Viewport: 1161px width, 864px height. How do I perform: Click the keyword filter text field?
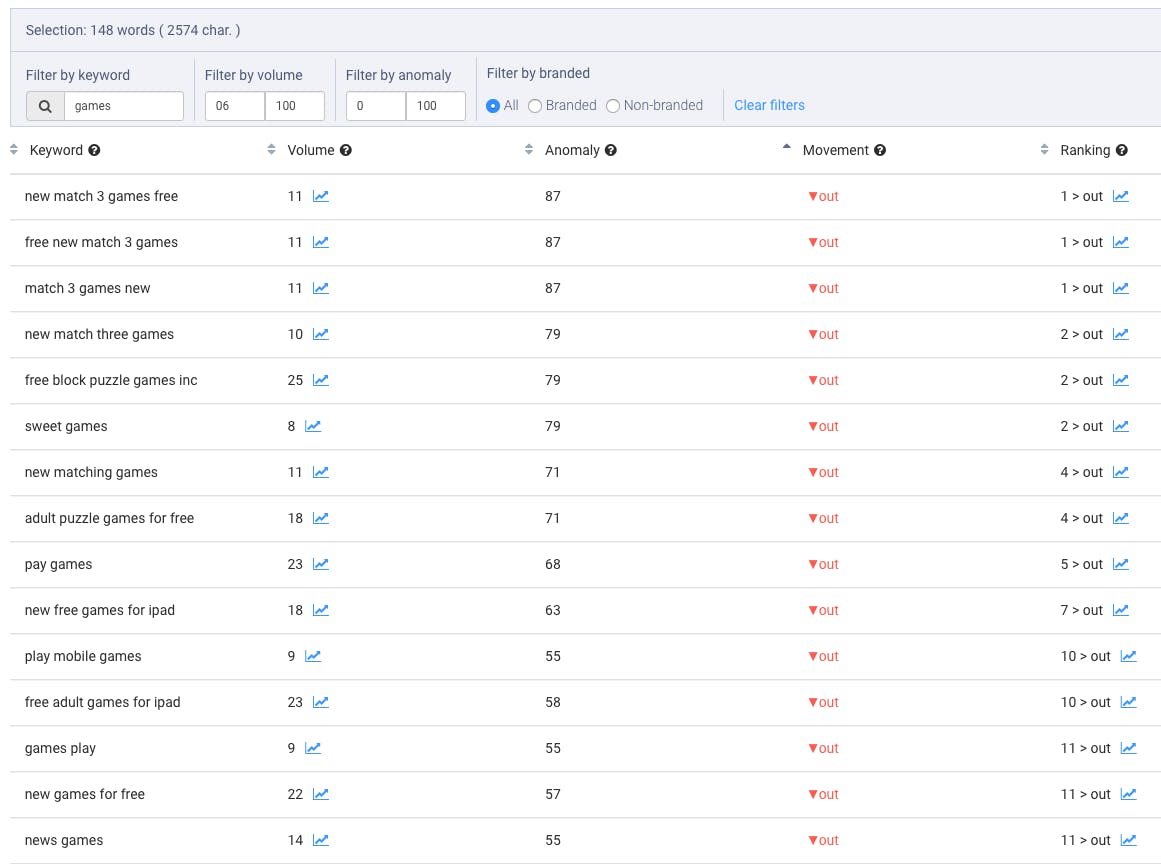point(123,106)
